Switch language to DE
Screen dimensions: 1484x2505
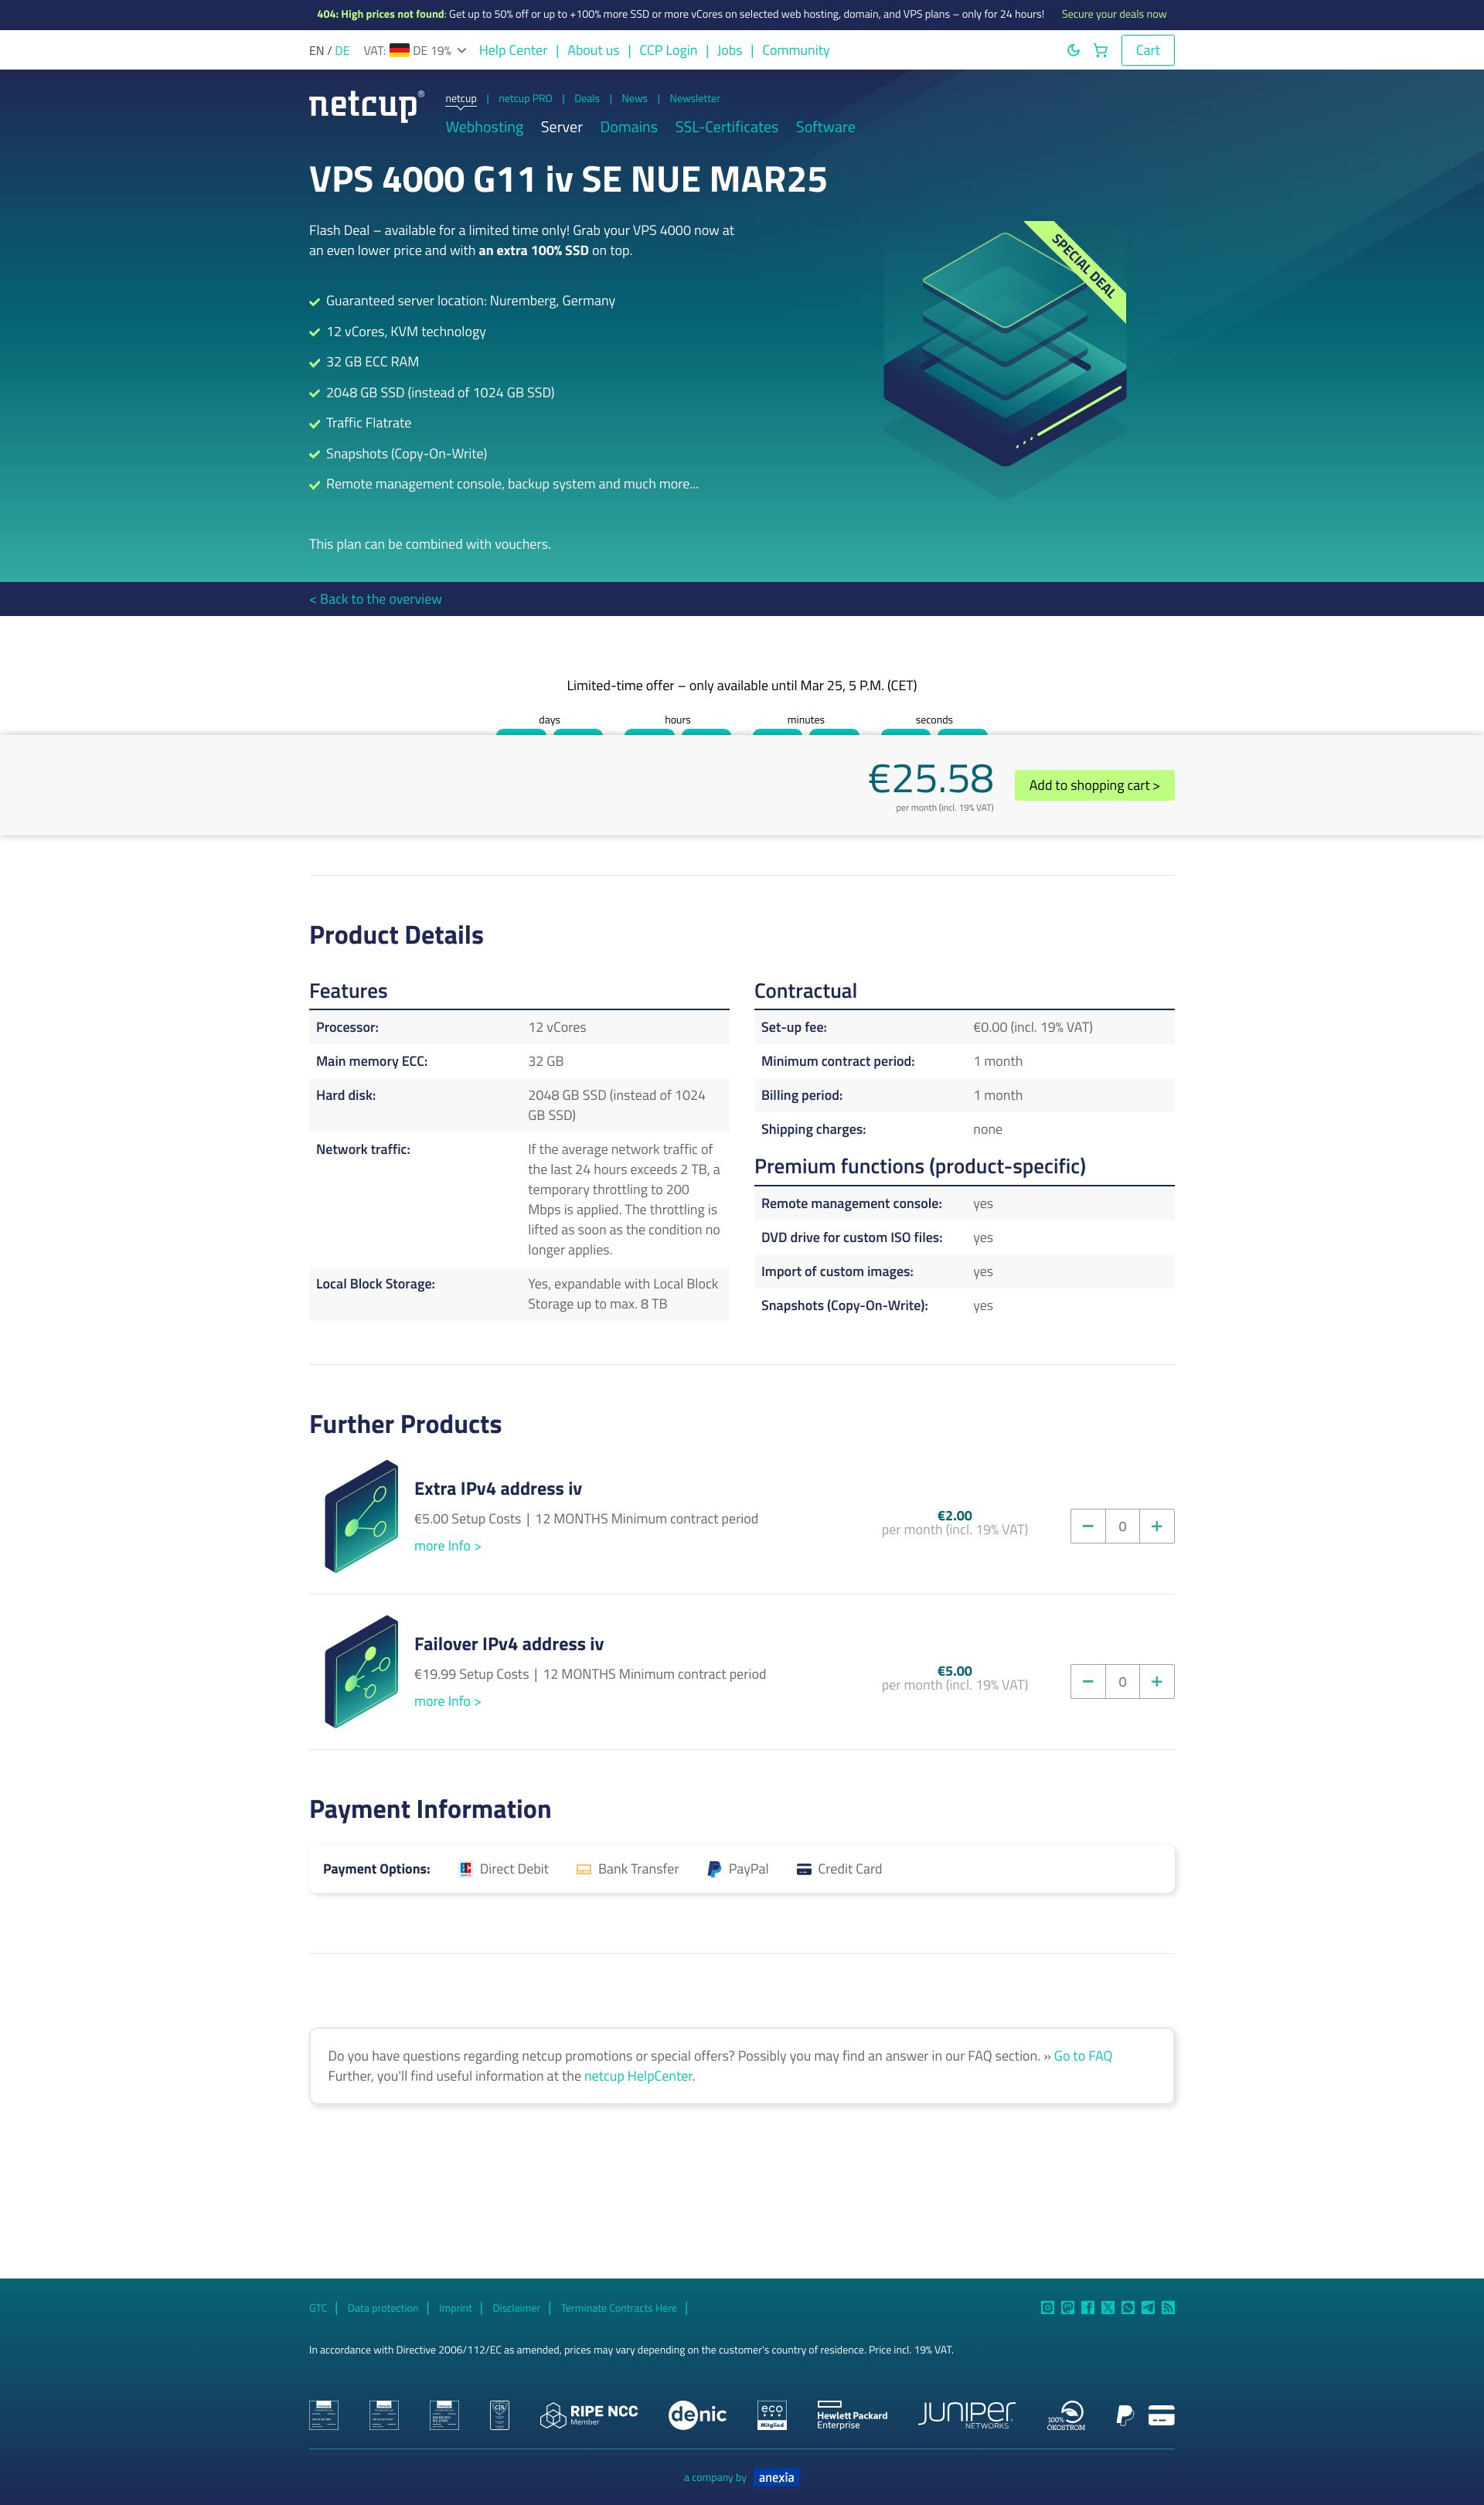[342, 50]
